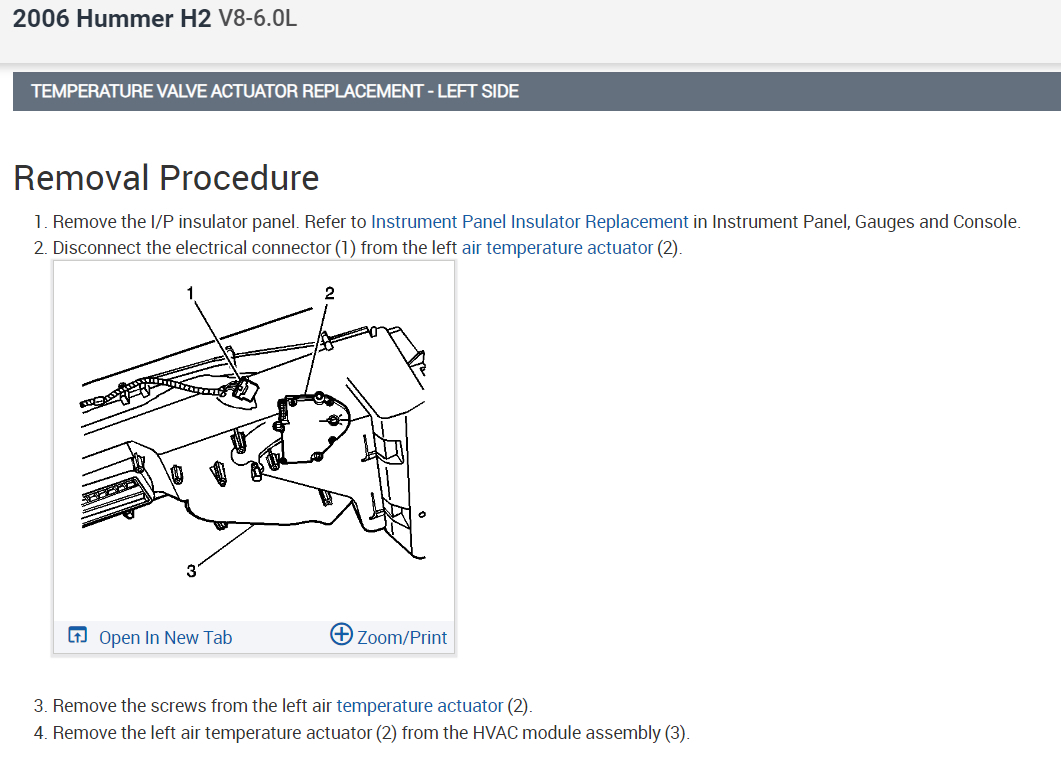
Task: Follow the air temperature actuator link in step 2
Action: tap(557, 248)
